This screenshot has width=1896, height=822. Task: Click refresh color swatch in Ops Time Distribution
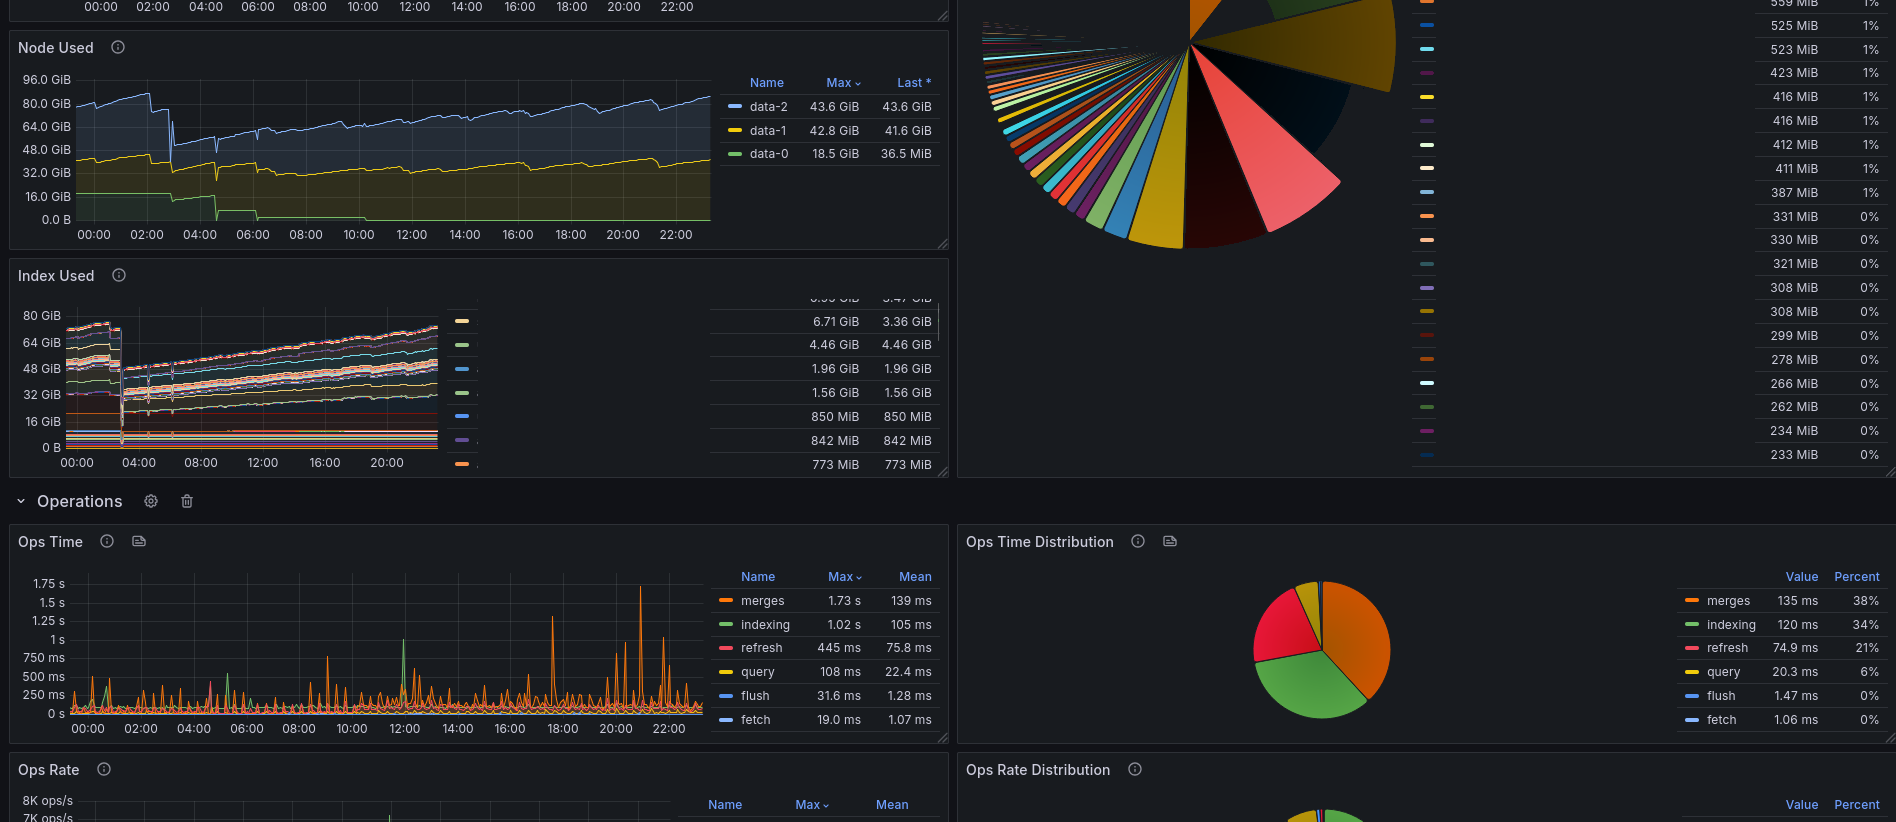click(1692, 648)
